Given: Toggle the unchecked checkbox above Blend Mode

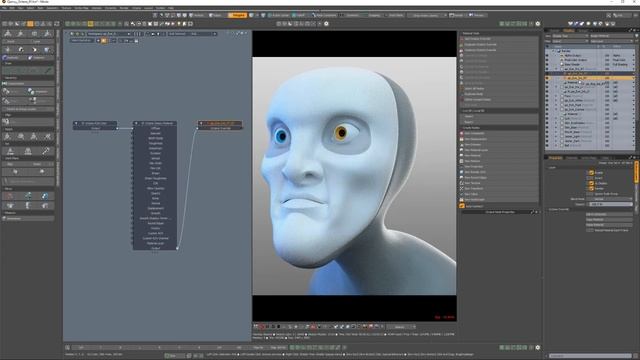Looking at the screenshot, I should pyautogui.click(x=591, y=194).
